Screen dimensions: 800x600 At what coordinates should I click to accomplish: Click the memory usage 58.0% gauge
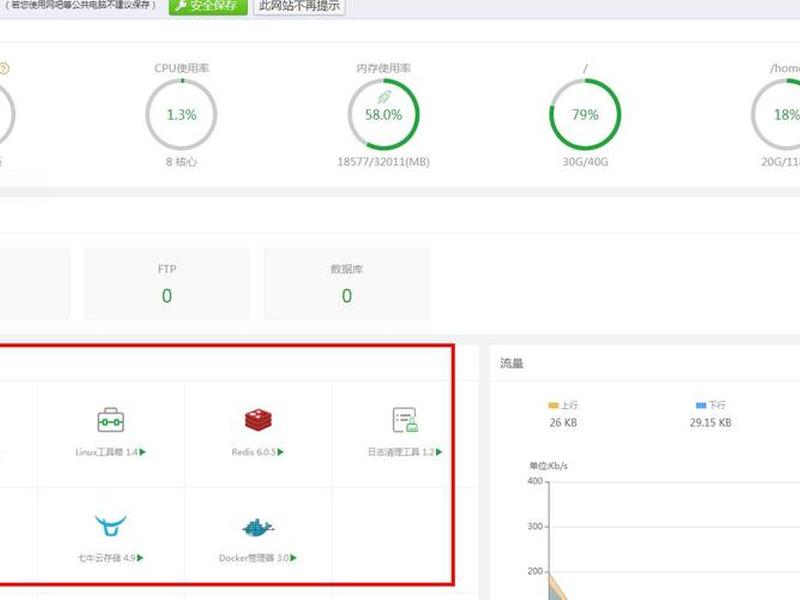coord(383,114)
